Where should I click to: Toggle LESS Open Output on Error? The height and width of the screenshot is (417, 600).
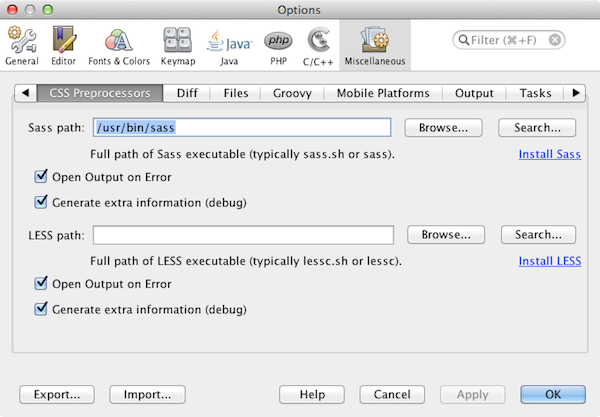41,284
